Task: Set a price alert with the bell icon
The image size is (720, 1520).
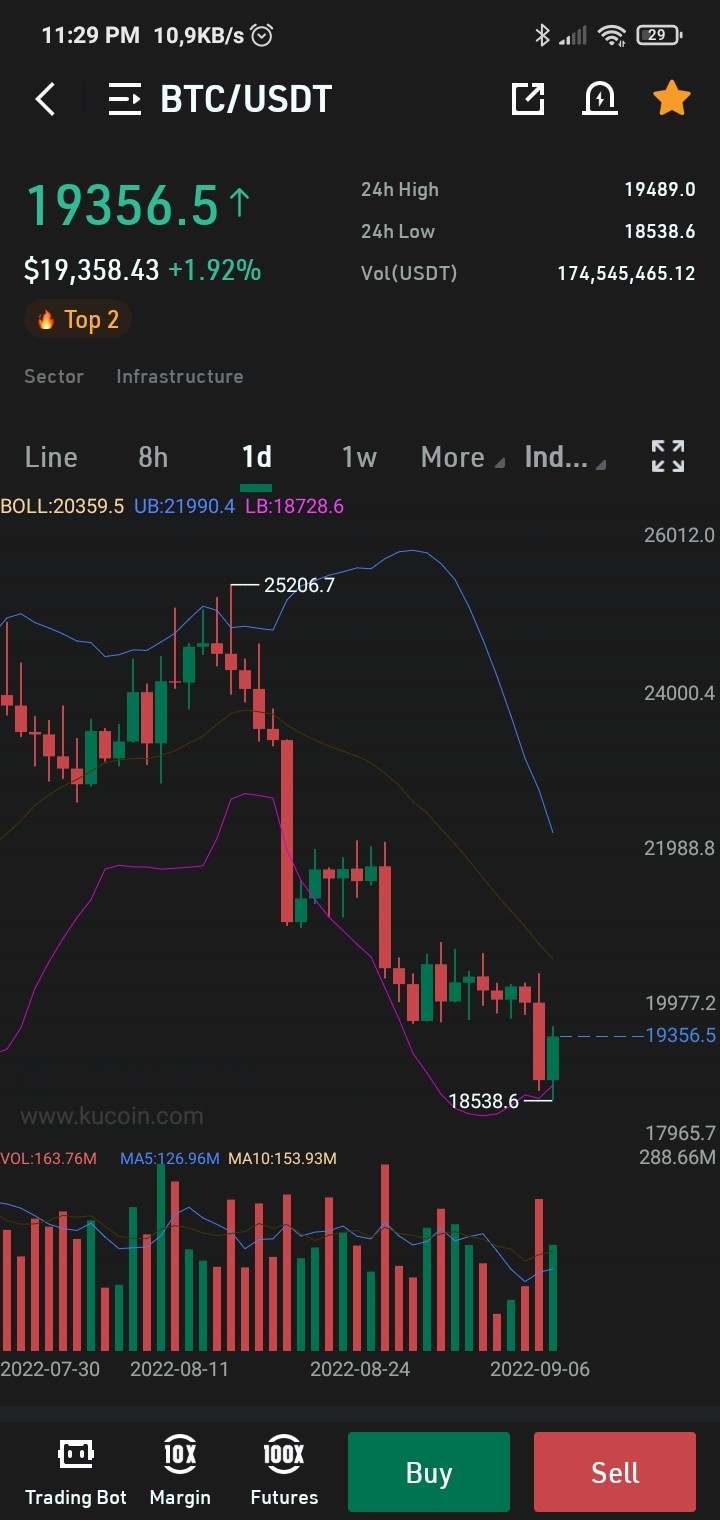Action: (x=600, y=98)
